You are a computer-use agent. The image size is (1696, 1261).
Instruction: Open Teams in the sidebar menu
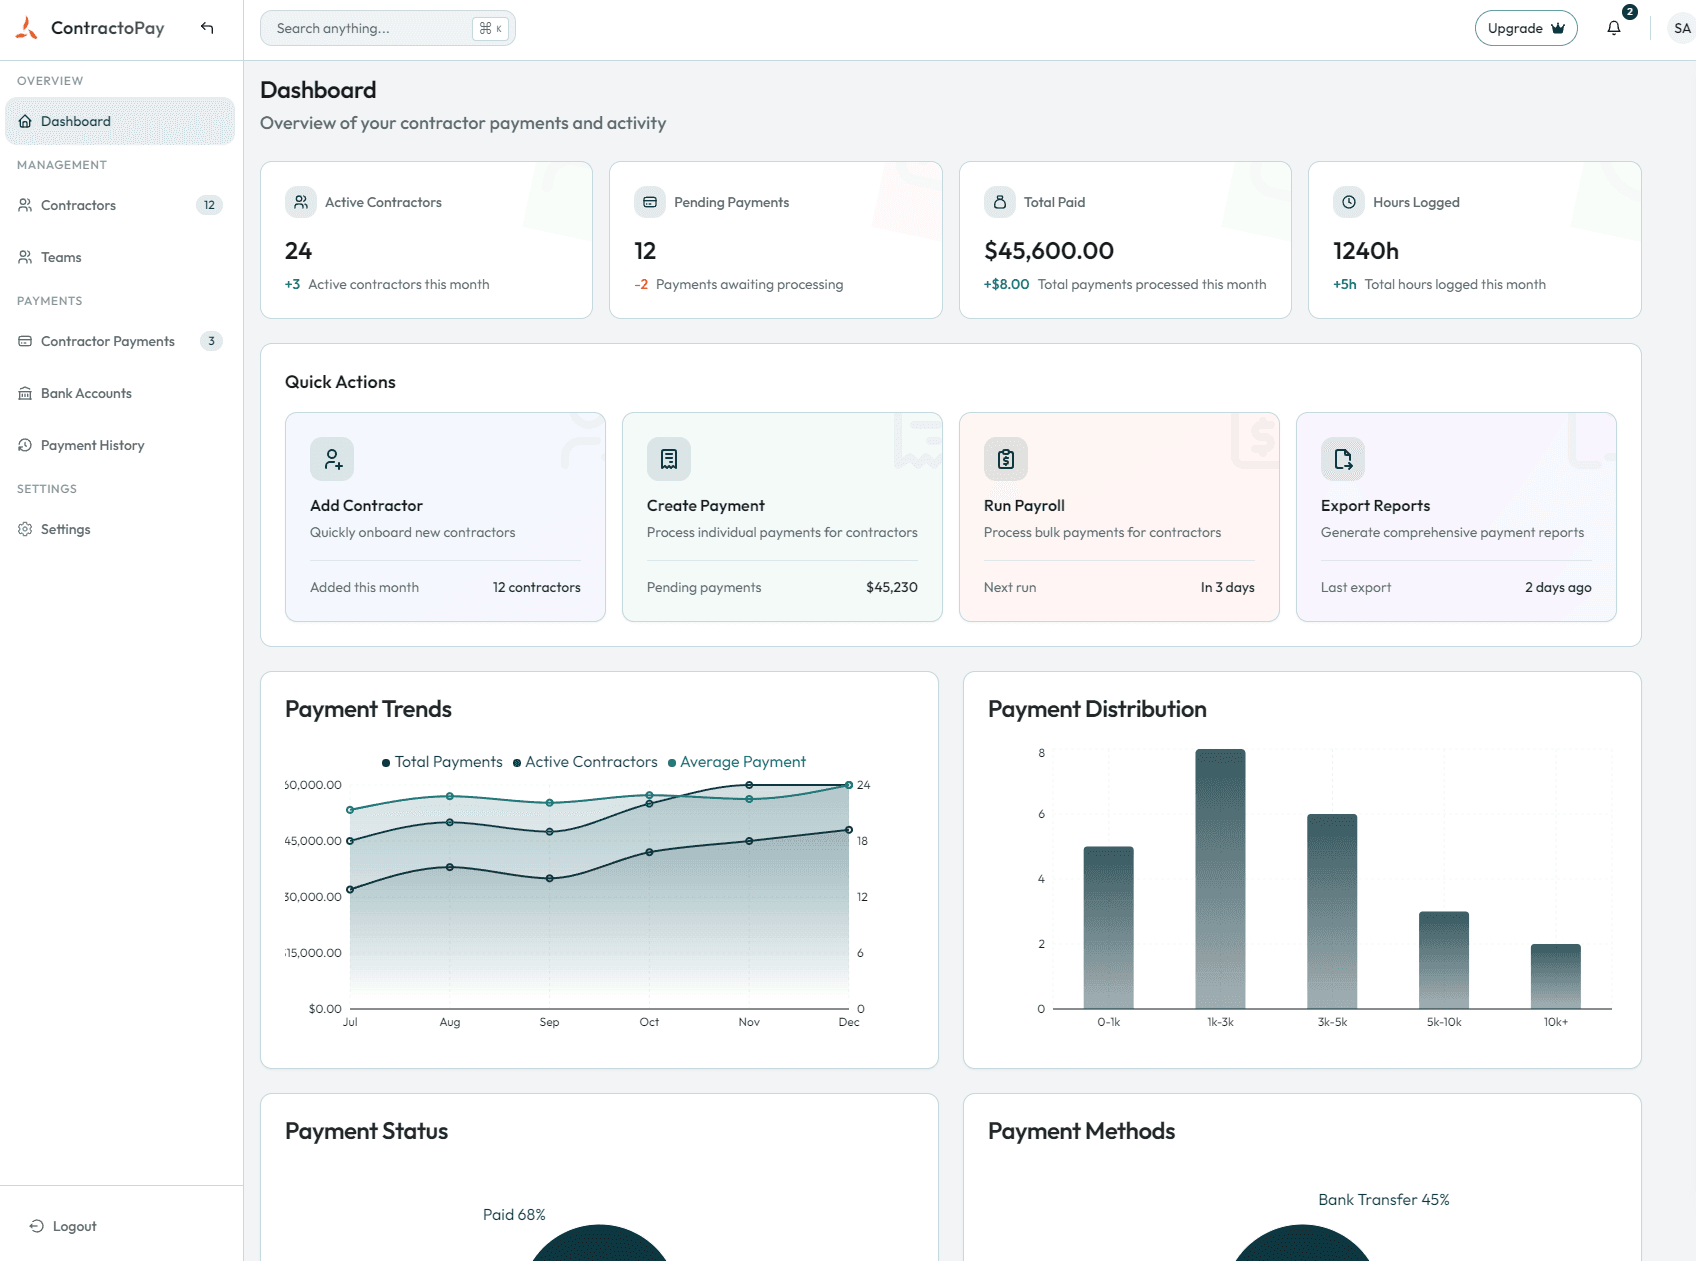tap(120, 257)
